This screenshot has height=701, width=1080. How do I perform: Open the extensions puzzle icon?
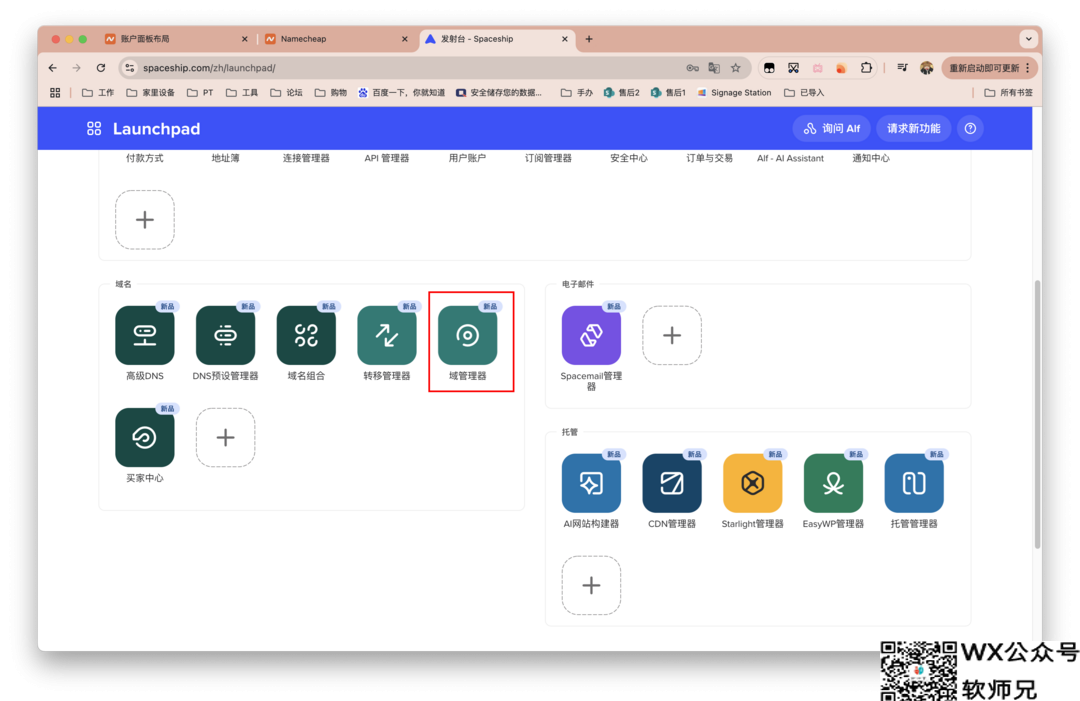(866, 68)
